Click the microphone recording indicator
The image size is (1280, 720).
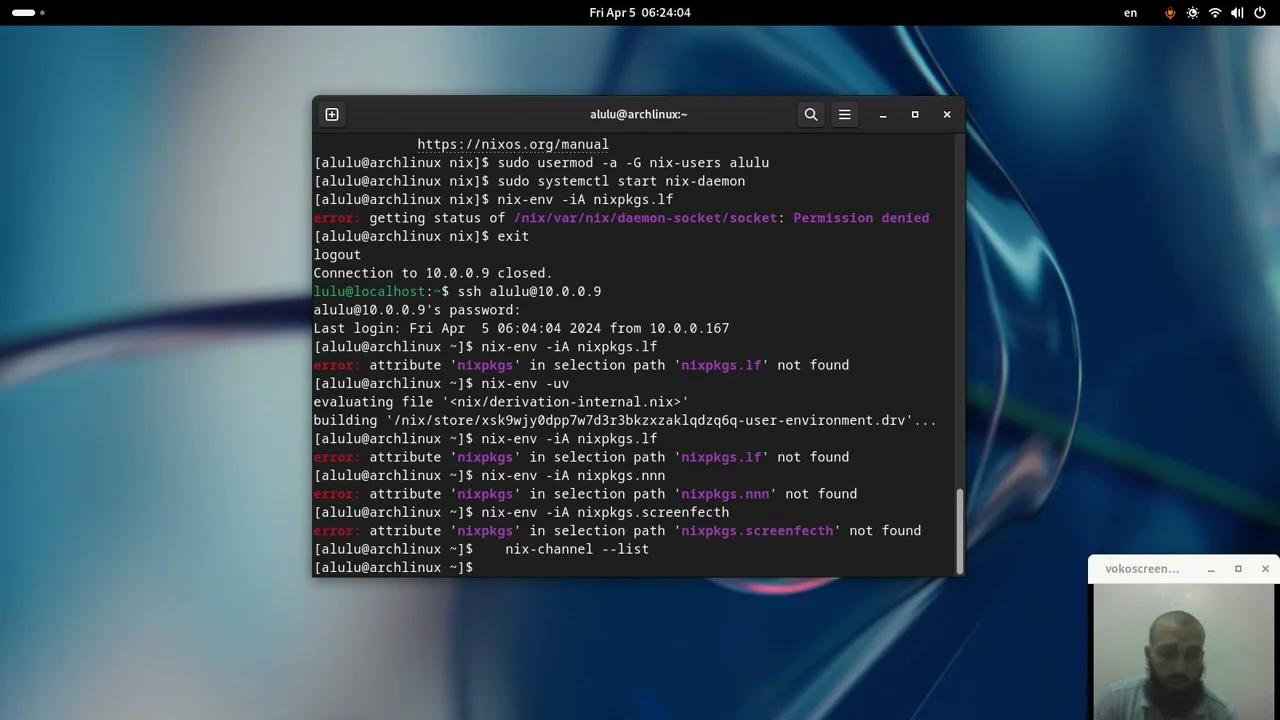[x=1170, y=13]
